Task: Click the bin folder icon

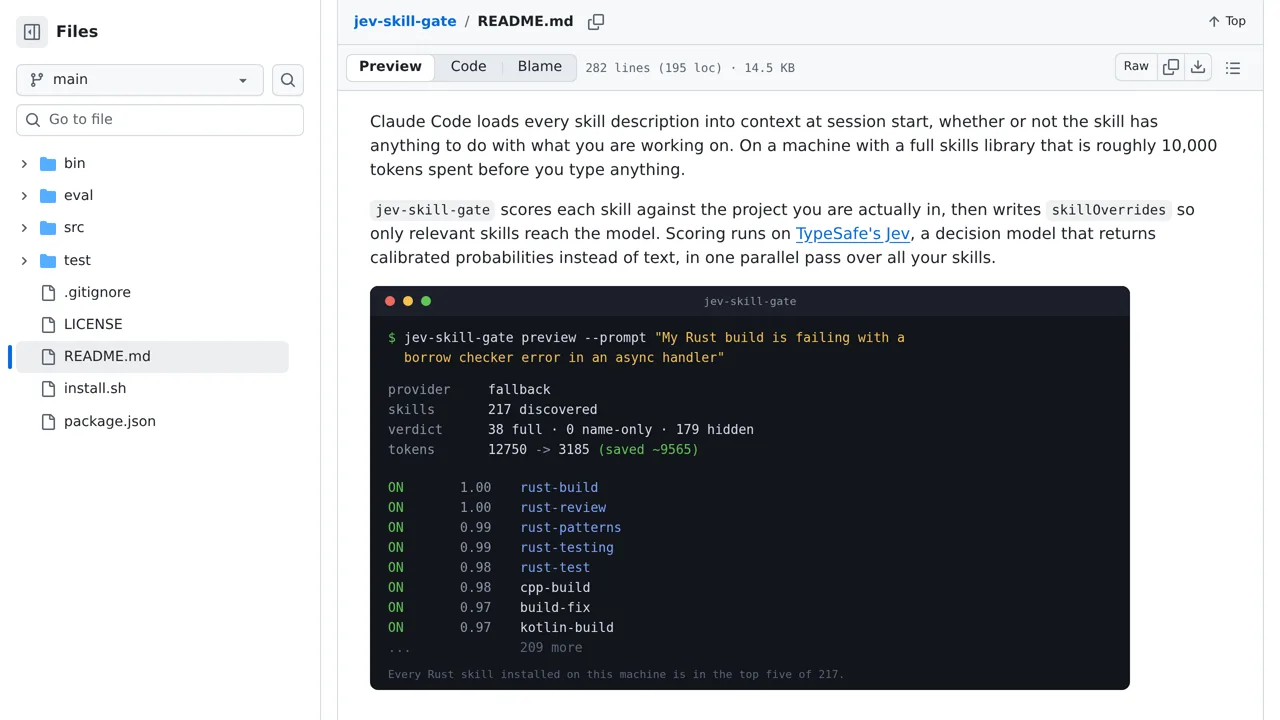Action: pyautogui.click(x=48, y=163)
